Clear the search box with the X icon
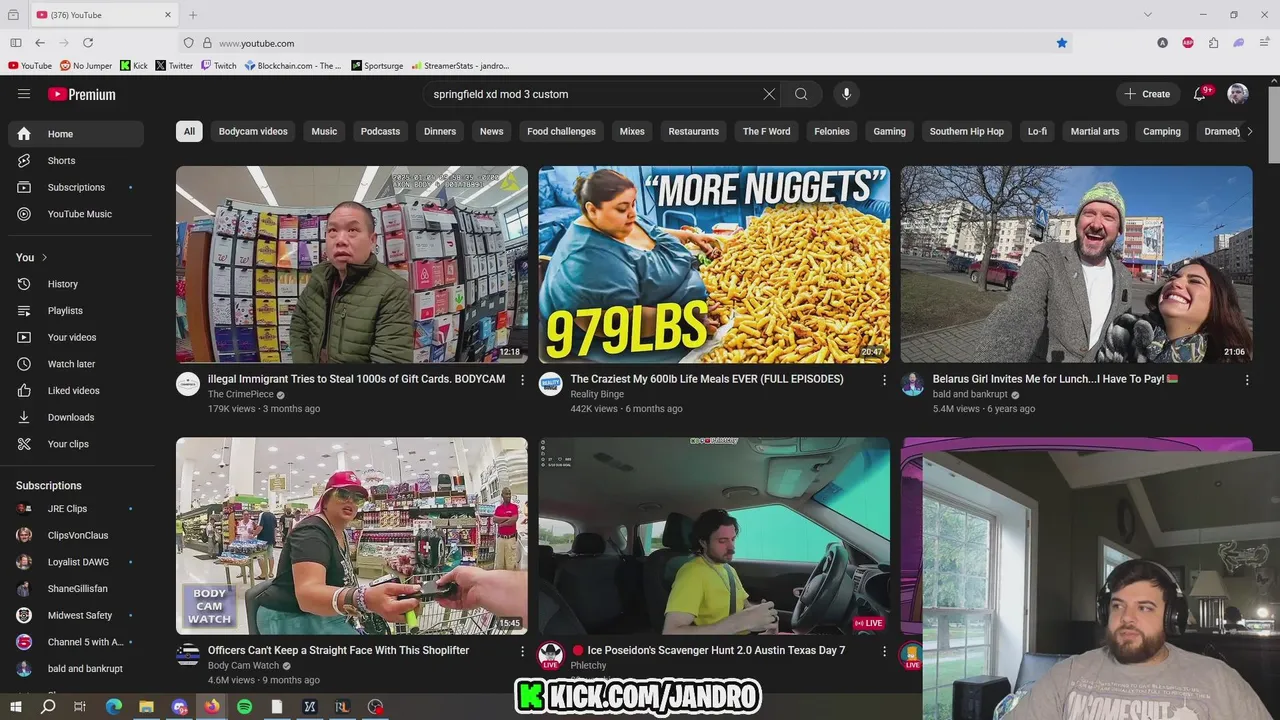This screenshot has width=1280, height=720. 769,94
